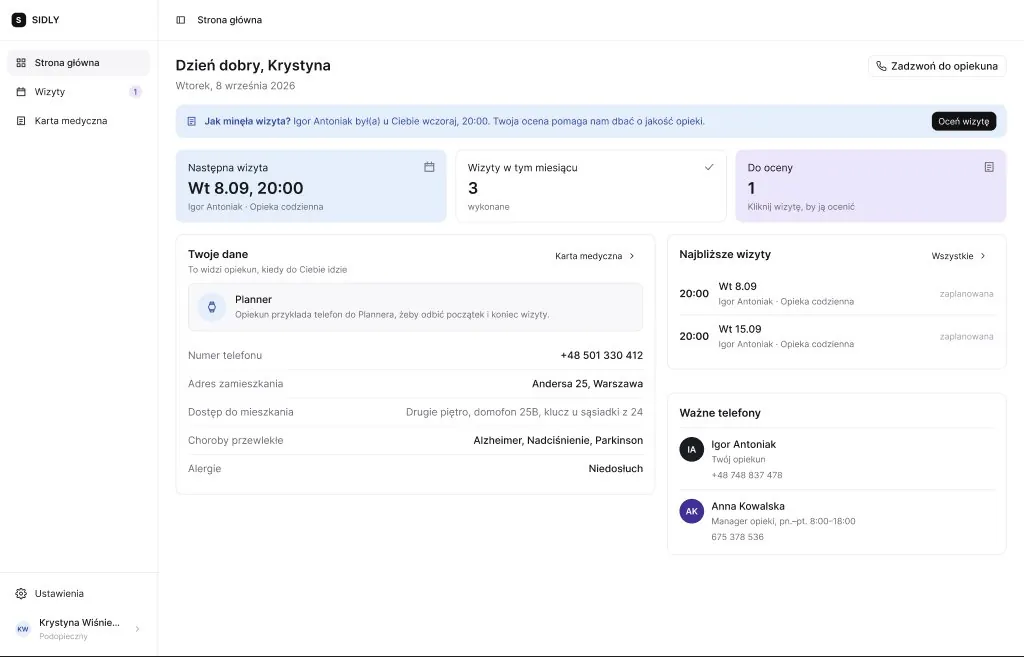Click the Zadzwoń do opiekuna button

point(937,66)
